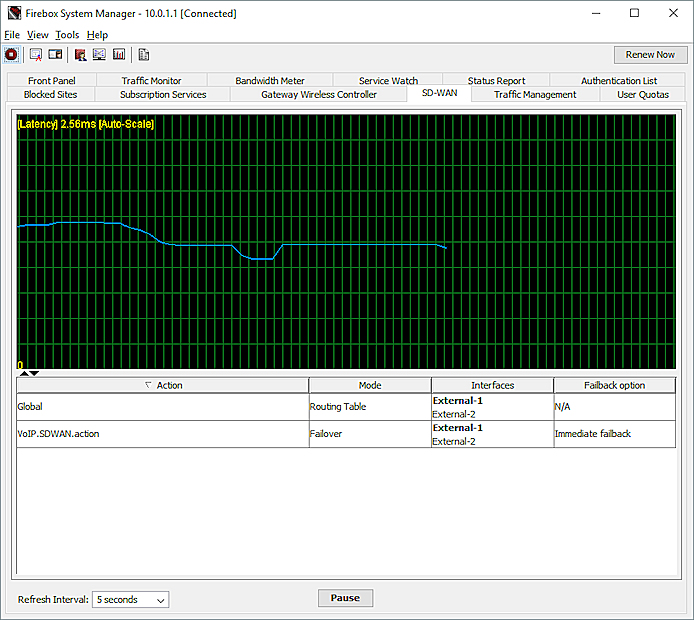Screen dimensions: 694x620
Task: Click the red Stop Display toolbar icon
Action: (x=11, y=54)
